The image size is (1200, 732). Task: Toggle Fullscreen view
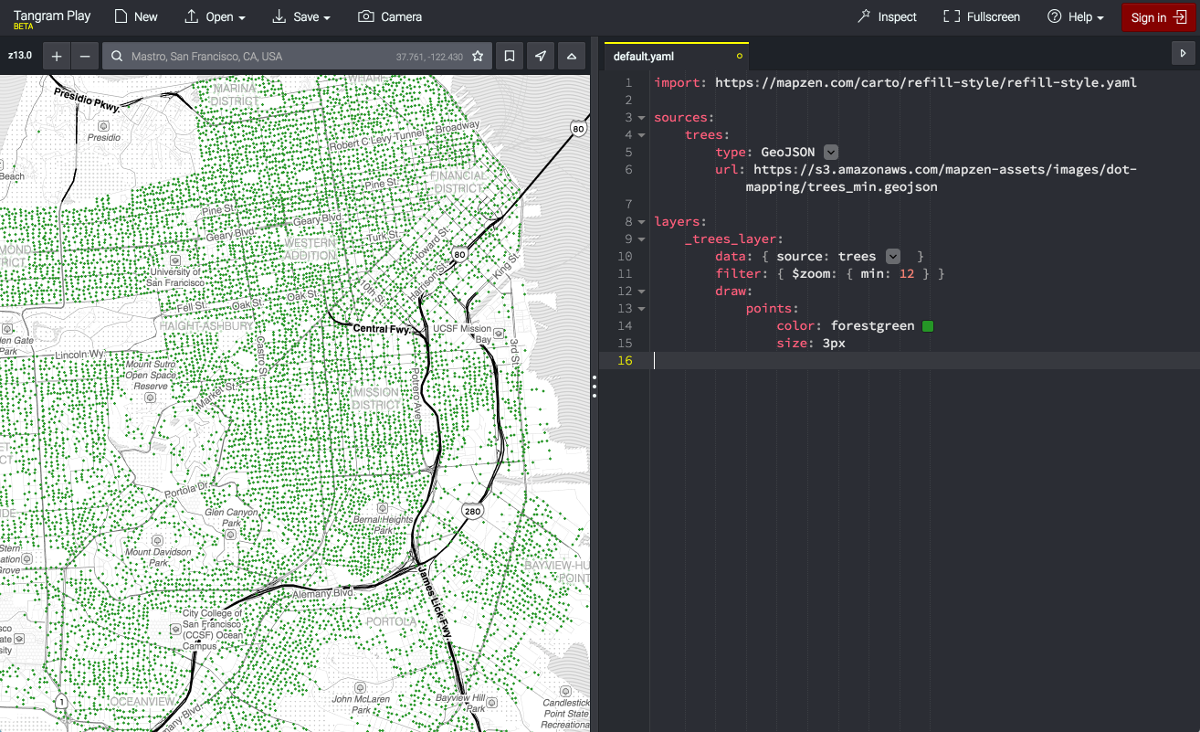click(x=981, y=17)
